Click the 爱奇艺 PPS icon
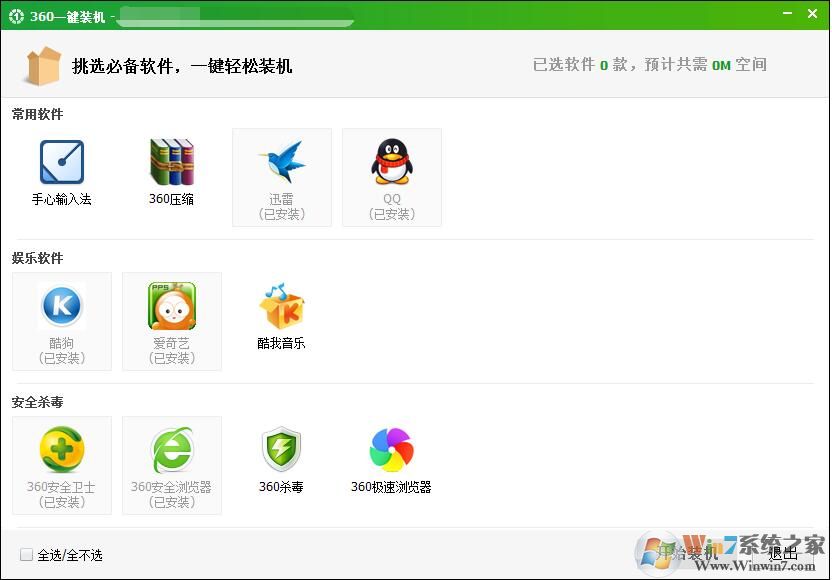Viewport: 832px width, 580px height. (172, 306)
